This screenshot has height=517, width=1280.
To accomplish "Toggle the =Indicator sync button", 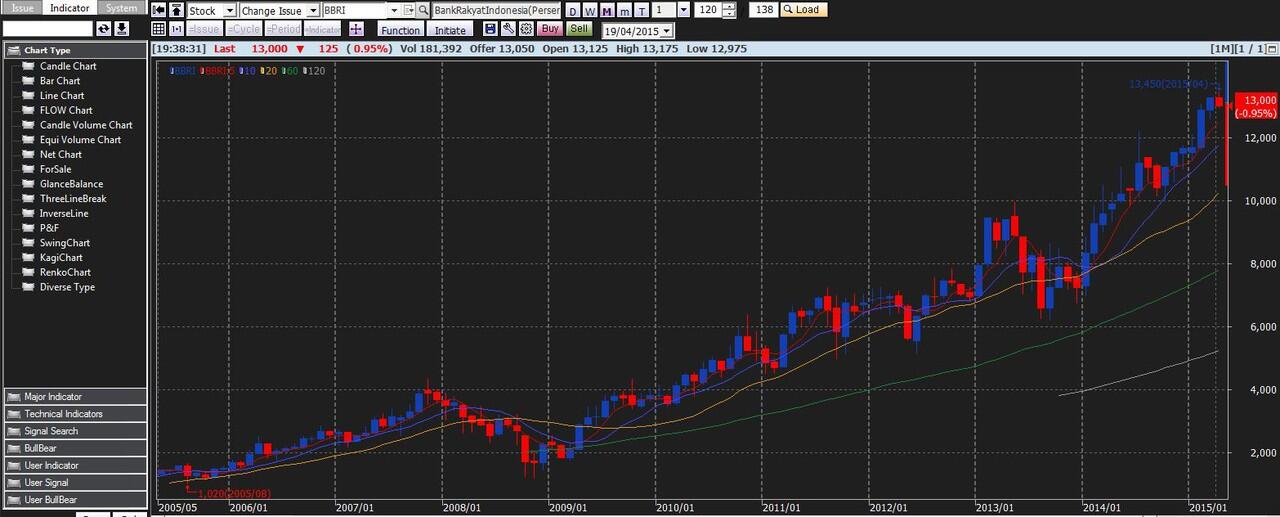I will pyautogui.click(x=323, y=29).
